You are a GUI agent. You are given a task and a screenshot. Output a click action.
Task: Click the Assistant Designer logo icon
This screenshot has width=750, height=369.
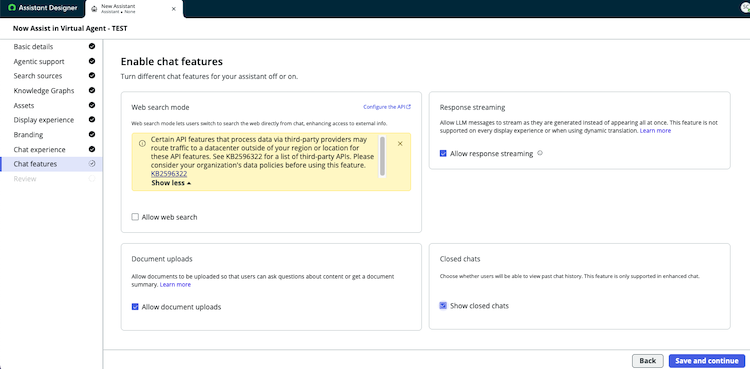12,8
